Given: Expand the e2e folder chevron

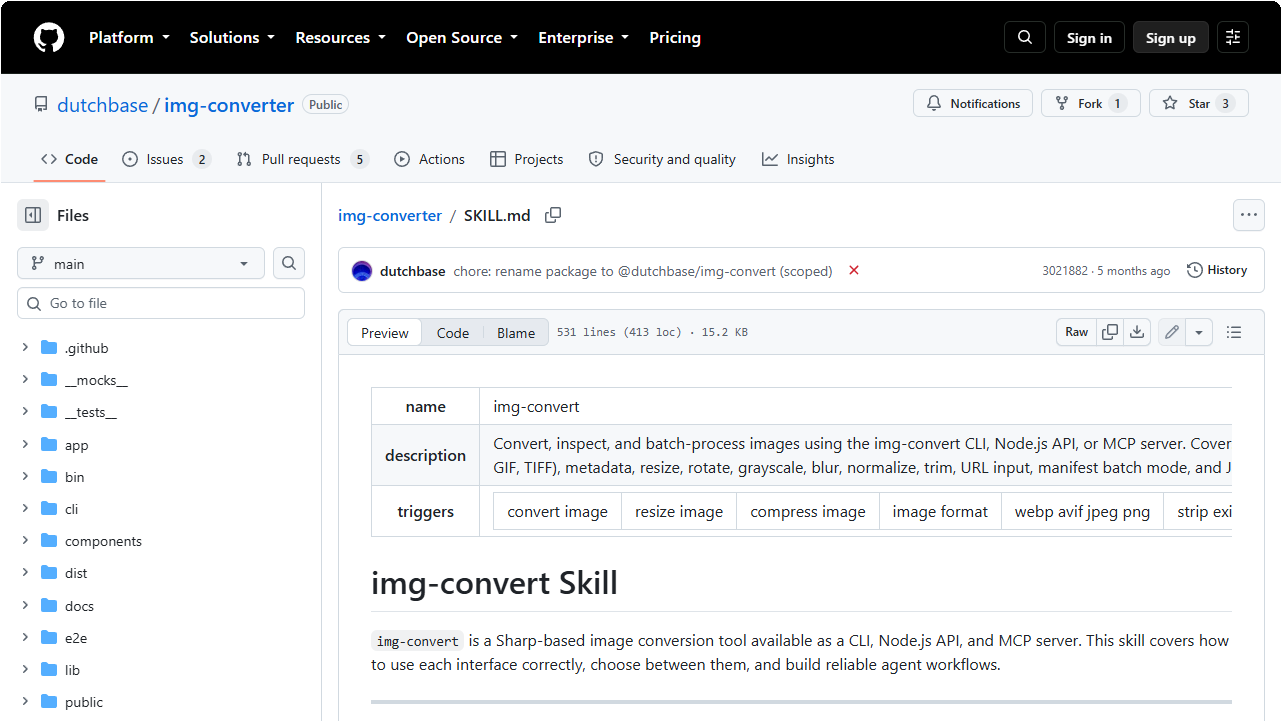Looking at the screenshot, I should click(x=25, y=638).
